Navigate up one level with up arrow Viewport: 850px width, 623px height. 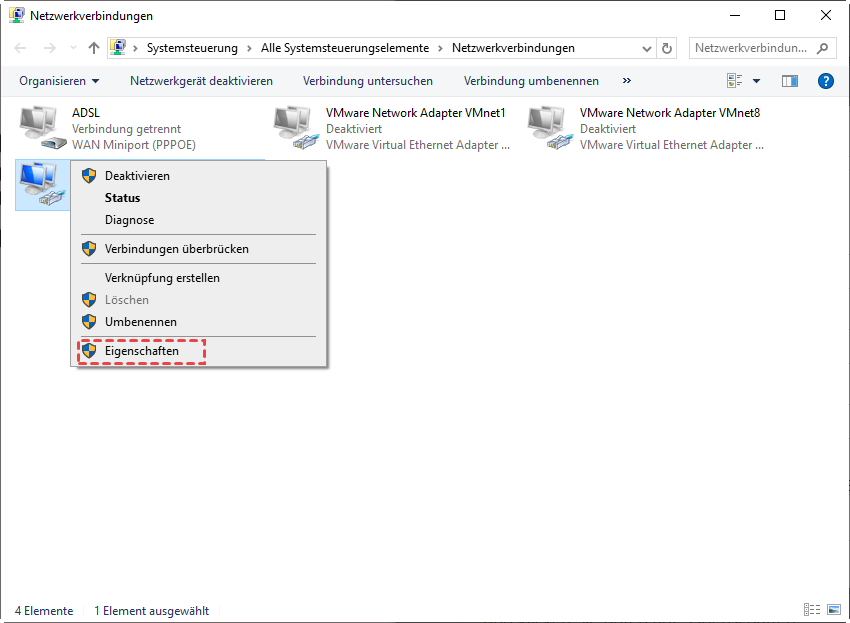click(x=94, y=48)
